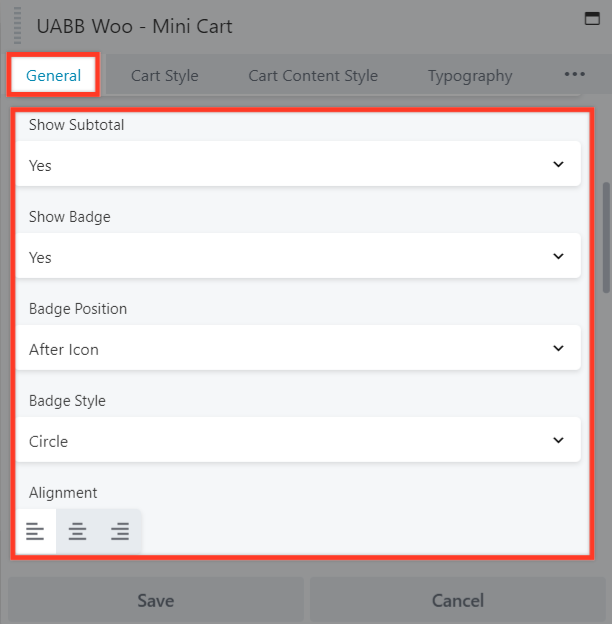
Task: Click the expand panel icon in header
Action: pos(591,18)
